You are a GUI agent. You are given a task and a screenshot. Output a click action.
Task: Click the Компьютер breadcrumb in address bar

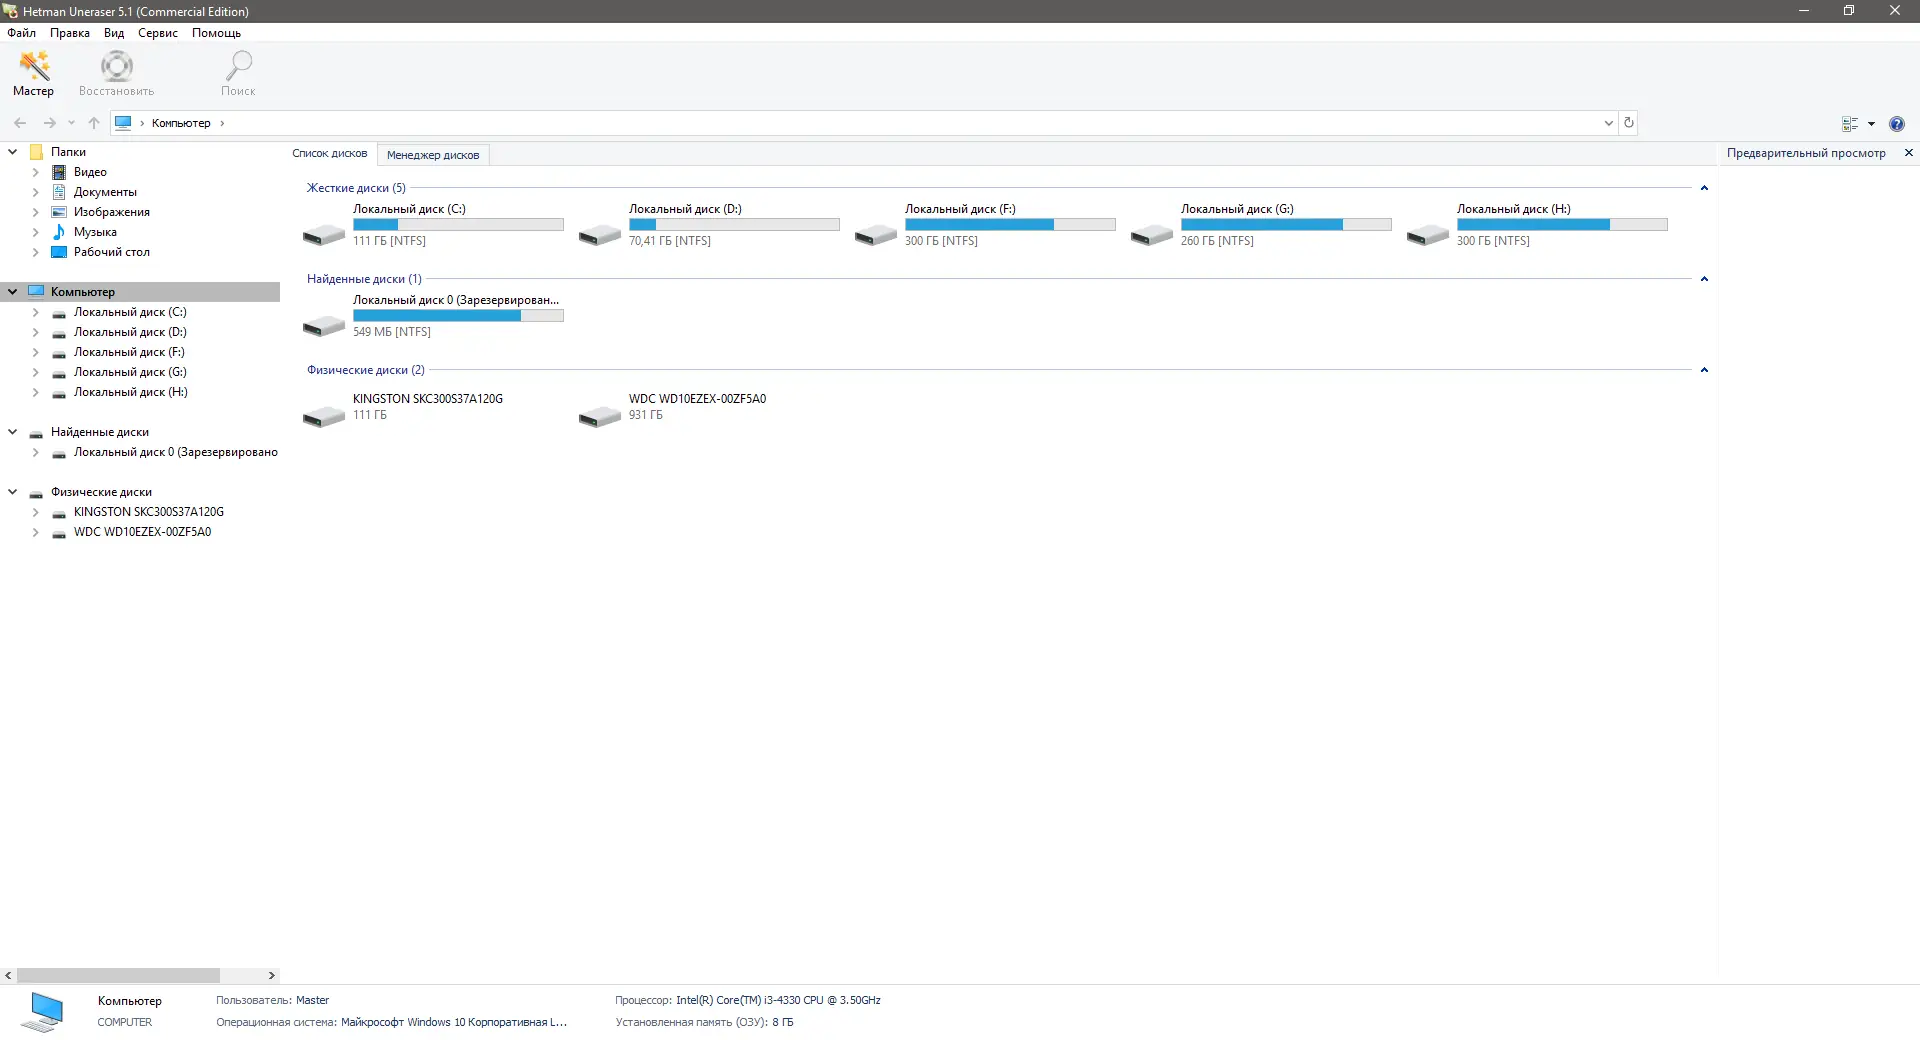click(x=181, y=123)
